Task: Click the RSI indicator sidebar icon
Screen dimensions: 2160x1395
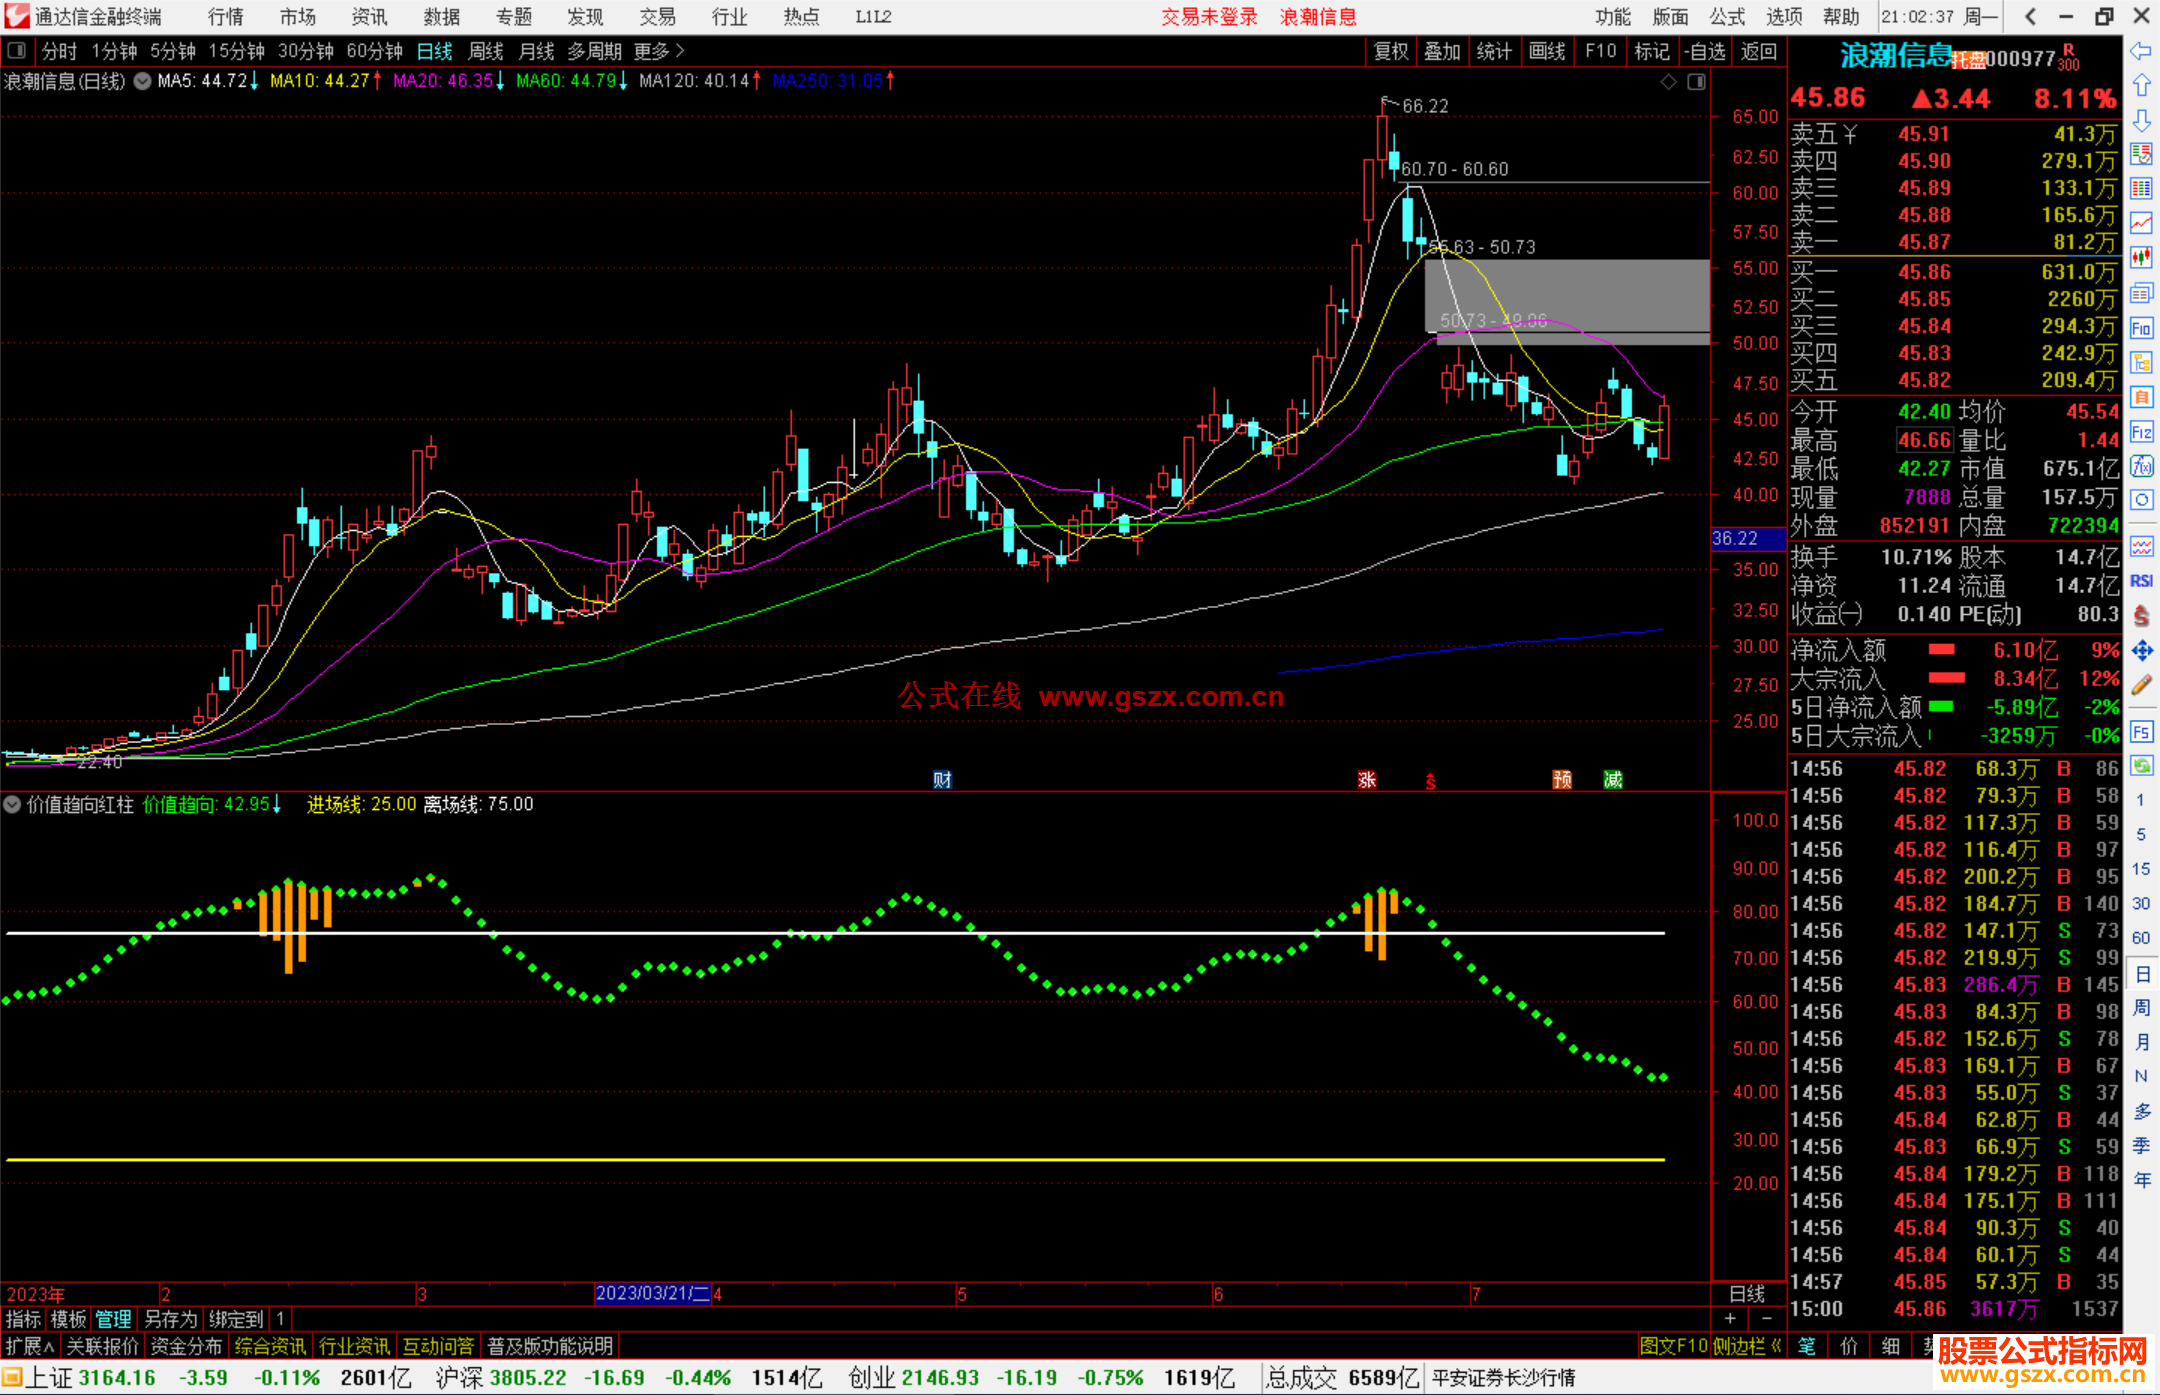Action: point(2141,581)
